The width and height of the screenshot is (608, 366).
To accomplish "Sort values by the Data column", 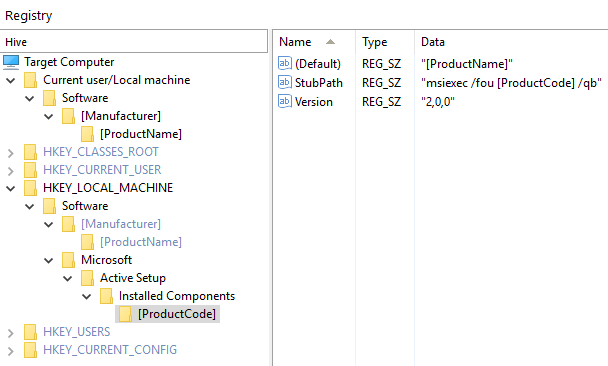I will click(511, 42).
